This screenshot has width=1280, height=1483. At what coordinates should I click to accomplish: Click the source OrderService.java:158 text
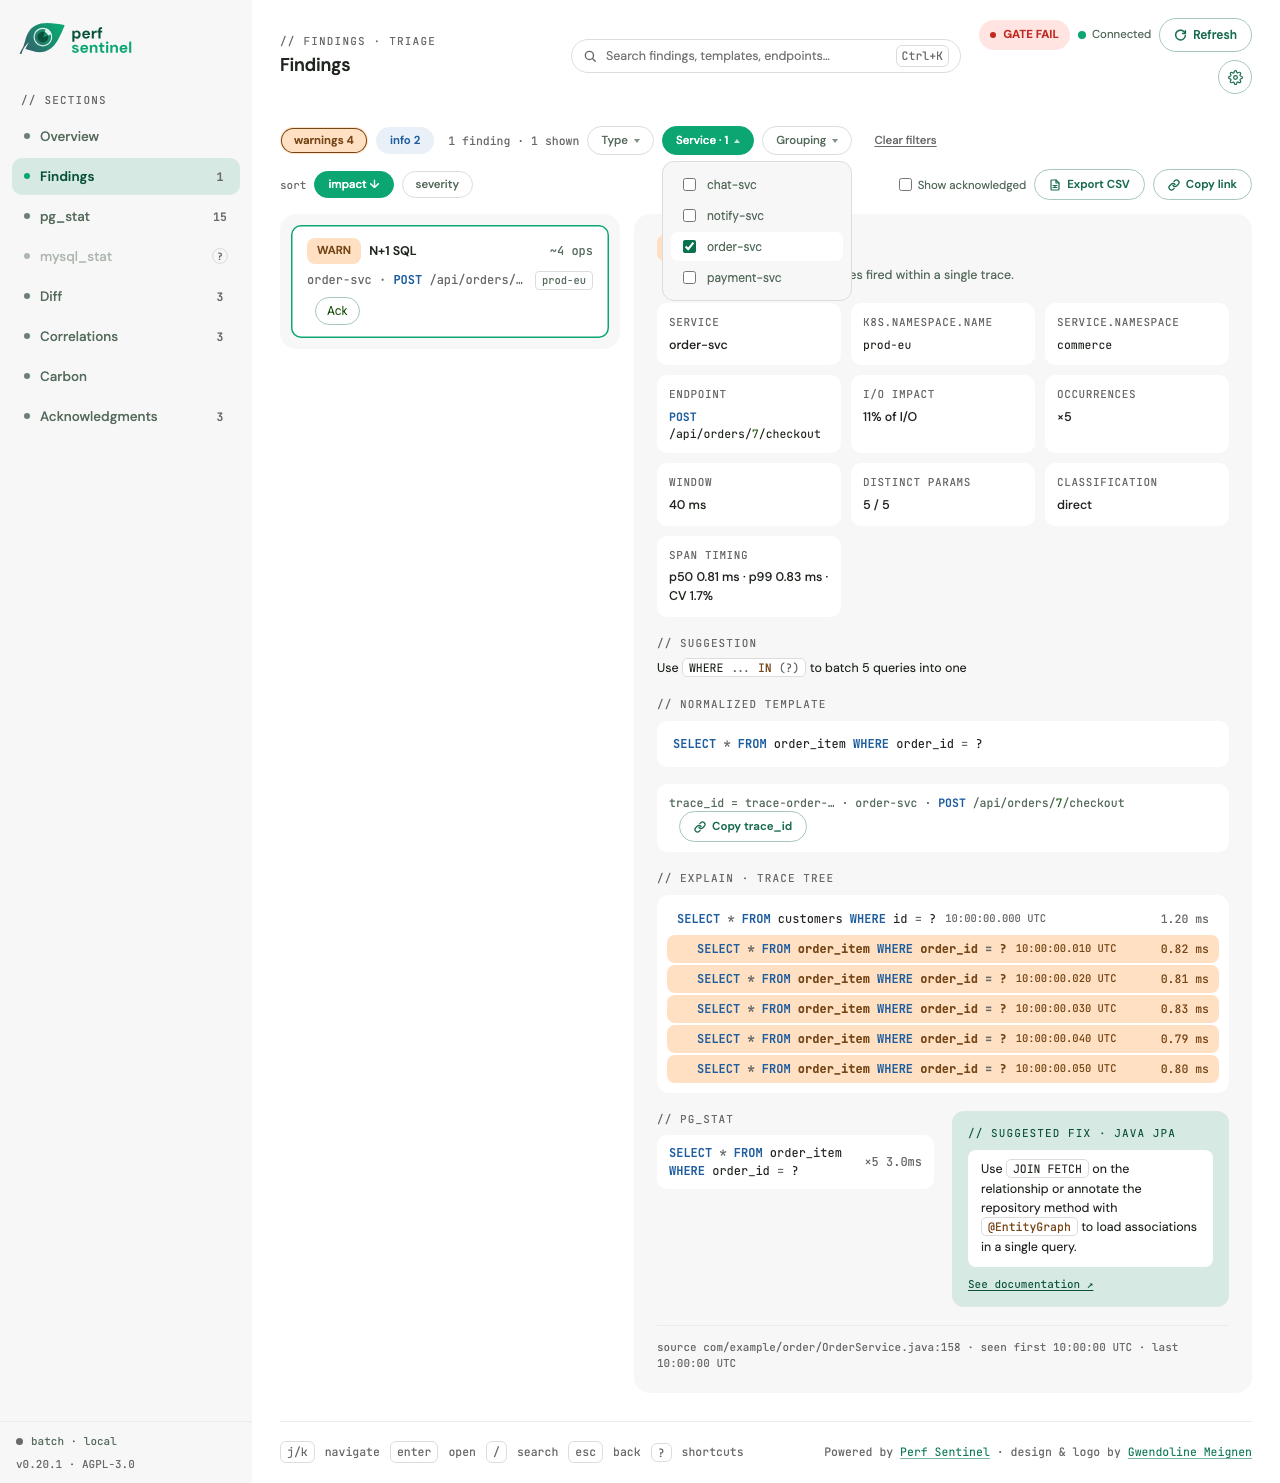coord(808,1347)
